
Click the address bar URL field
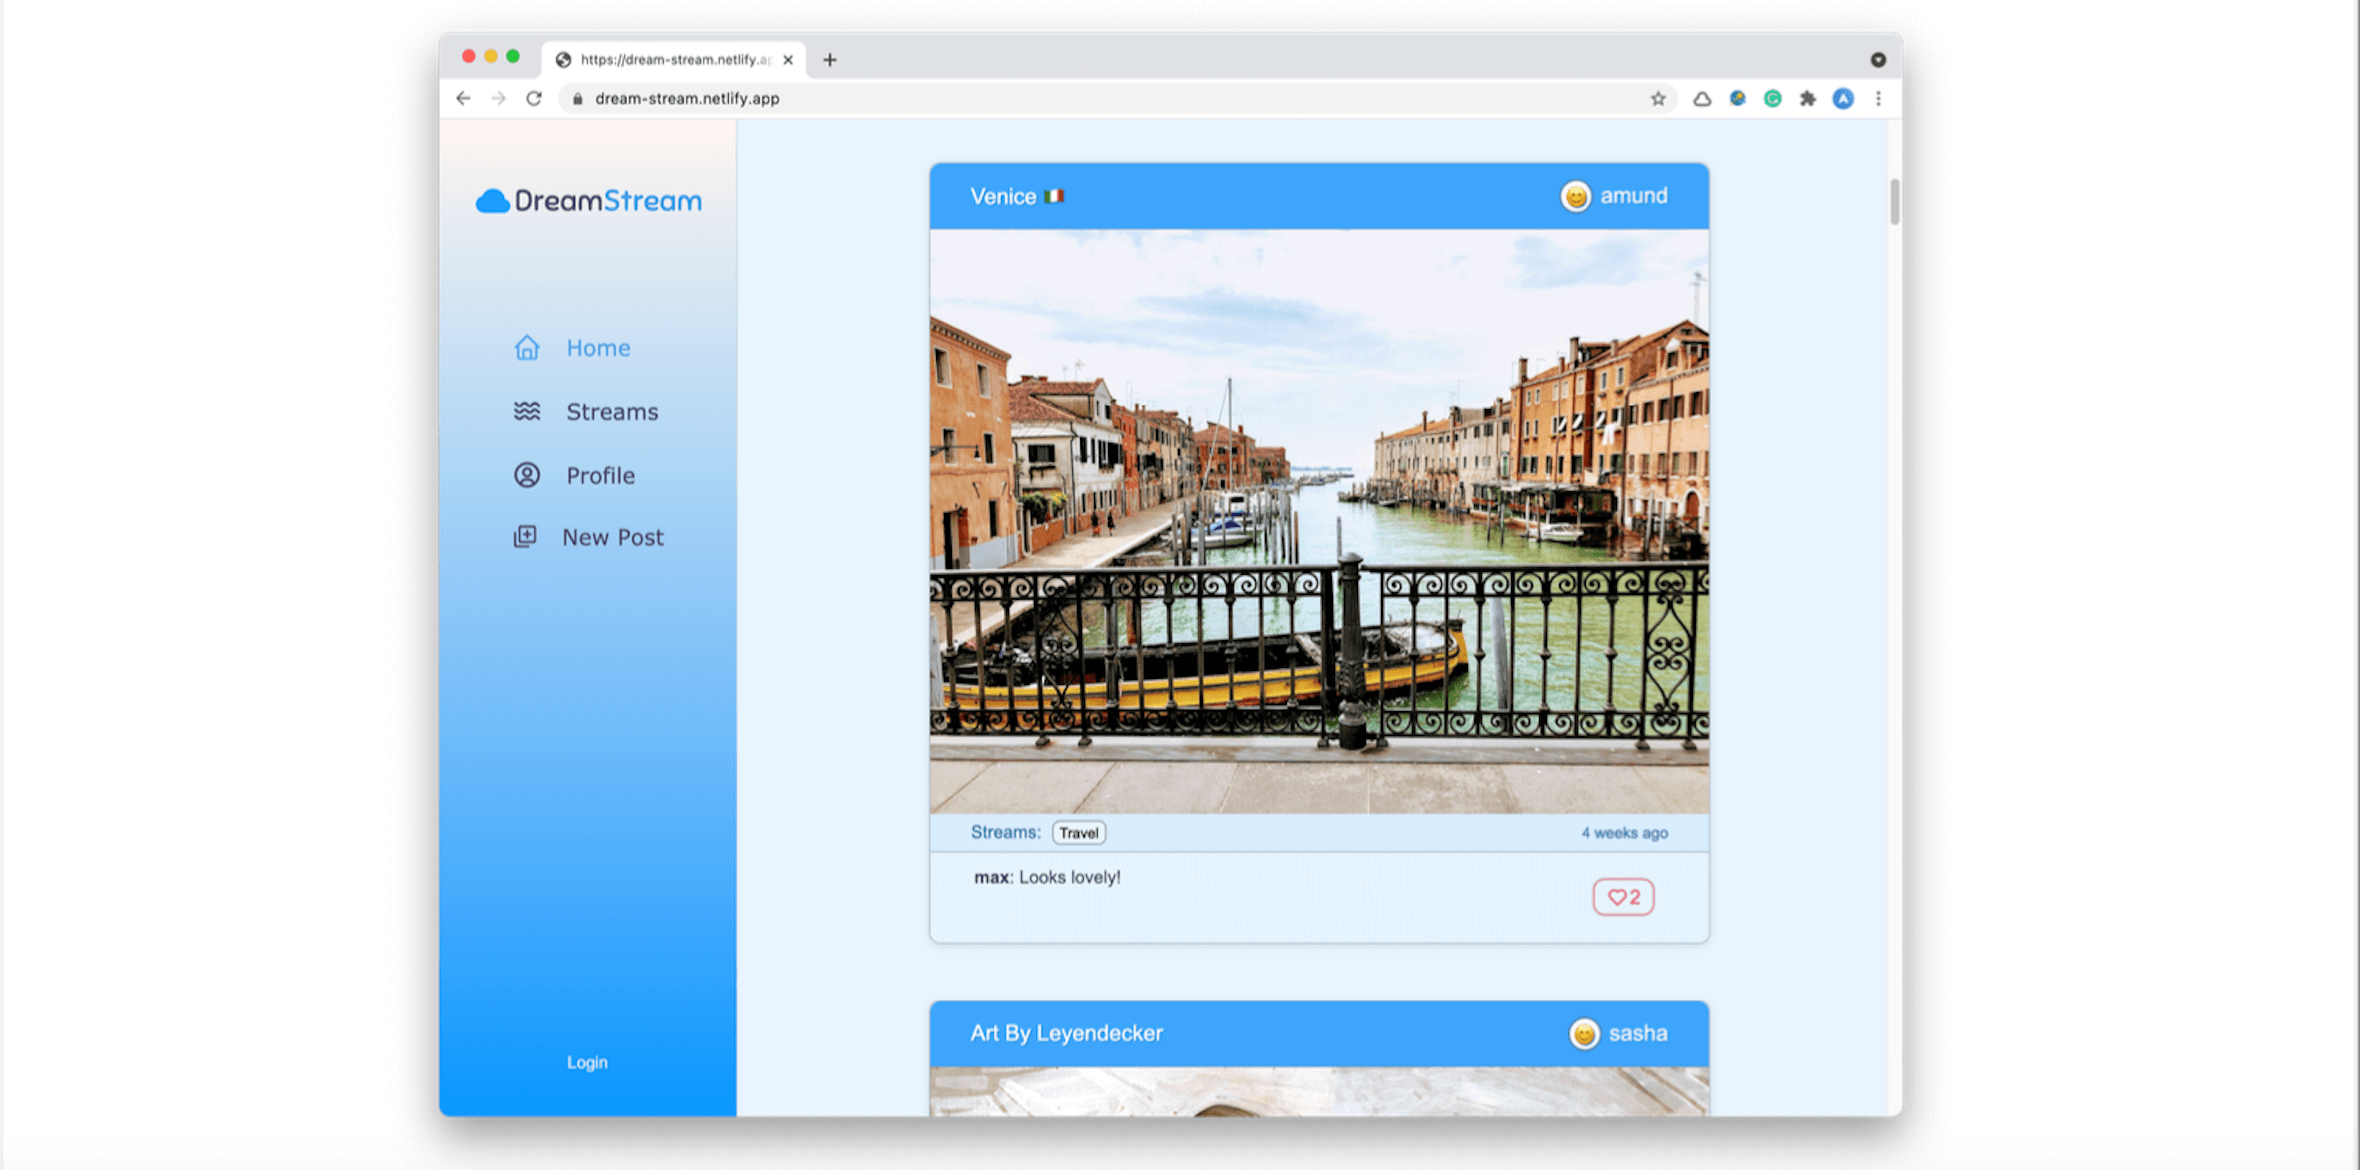(x=1118, y=98)
